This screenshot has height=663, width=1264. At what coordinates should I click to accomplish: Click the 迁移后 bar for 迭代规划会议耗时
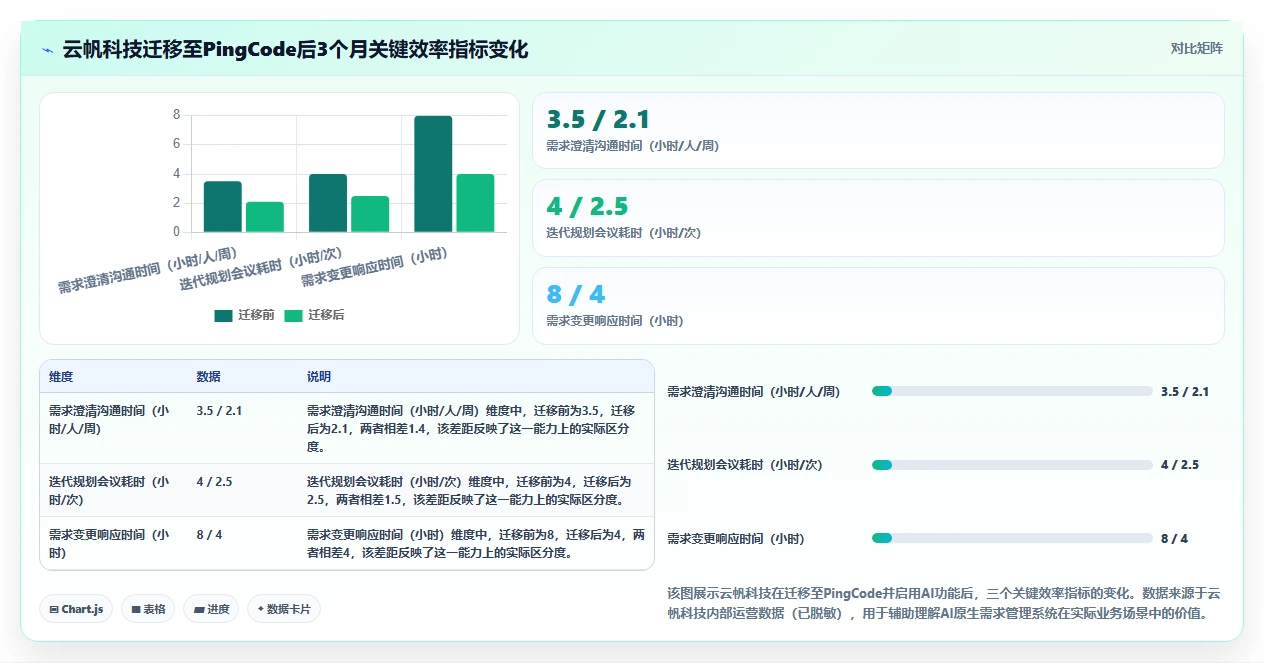pyautogui.click(x=370, y=214)
